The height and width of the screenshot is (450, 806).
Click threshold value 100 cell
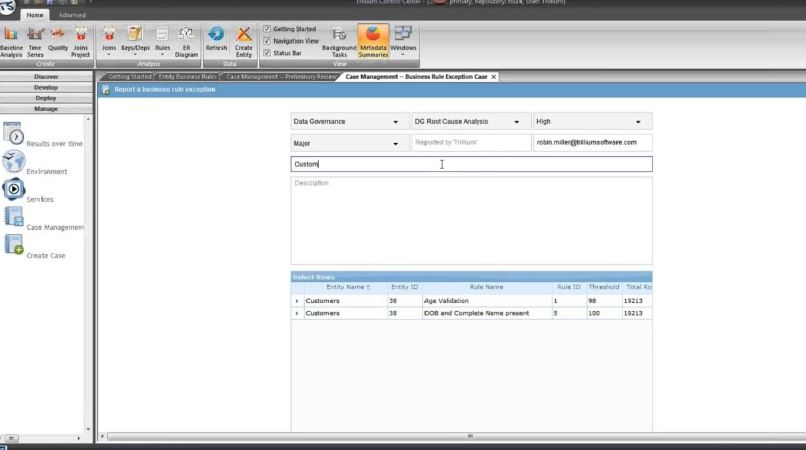pyautogui.click(x=604, y=313)
